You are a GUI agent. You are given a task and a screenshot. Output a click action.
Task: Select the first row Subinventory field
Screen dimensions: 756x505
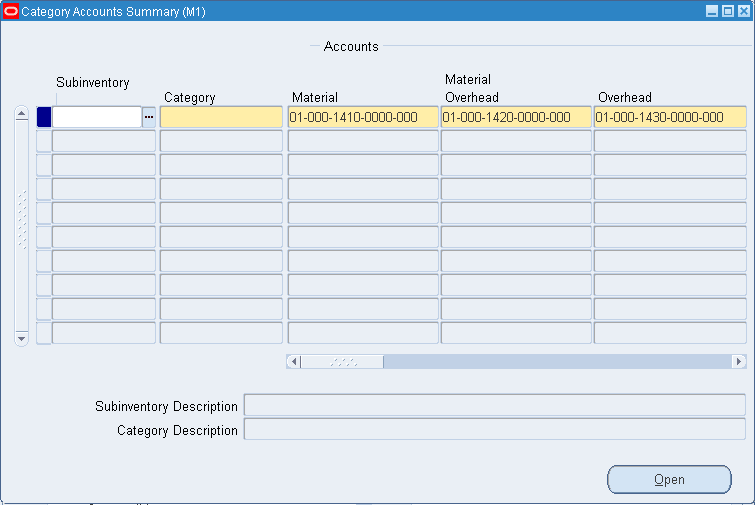click(x=97, y=117)
